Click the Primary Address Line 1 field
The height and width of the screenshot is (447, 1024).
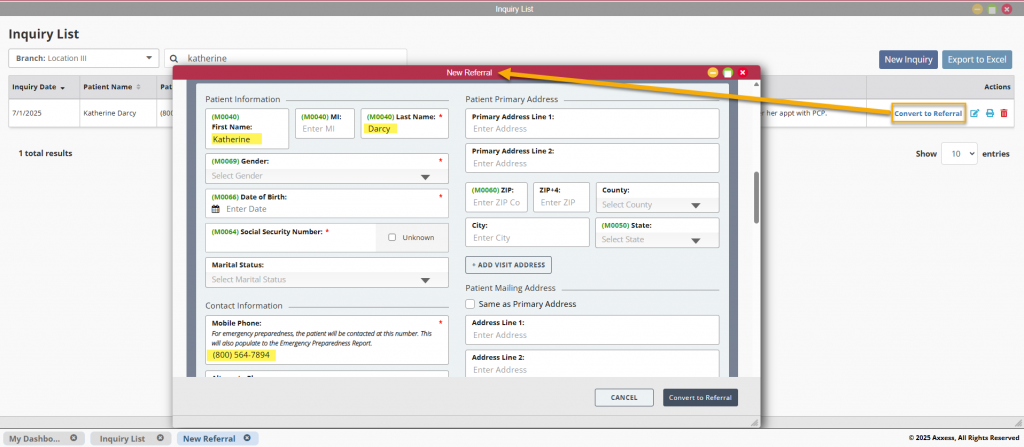[592, 129]
